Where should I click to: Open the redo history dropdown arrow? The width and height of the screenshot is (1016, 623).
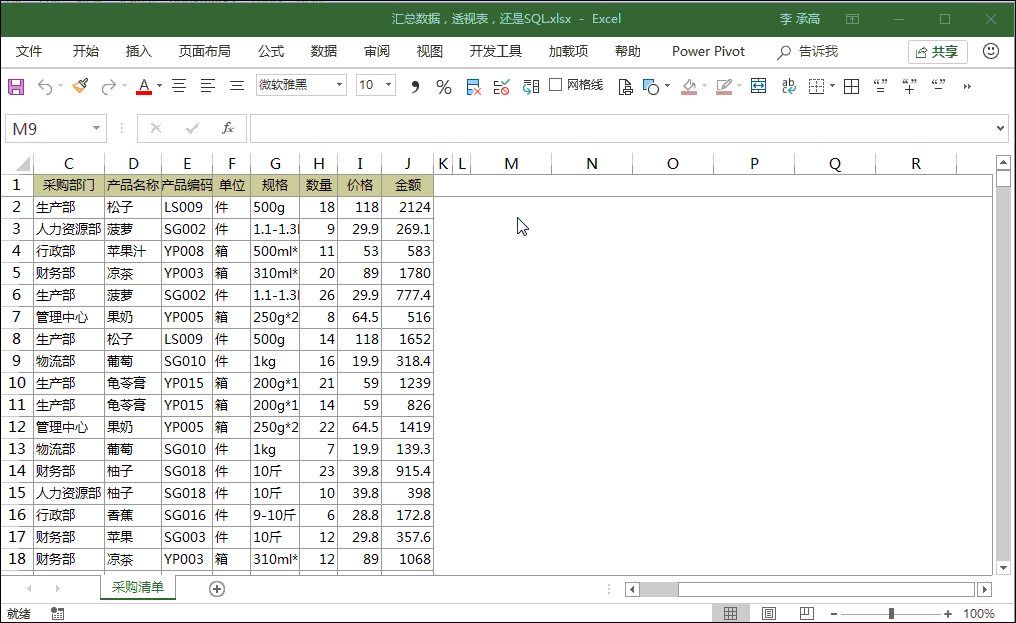click(x=124, y=86)
